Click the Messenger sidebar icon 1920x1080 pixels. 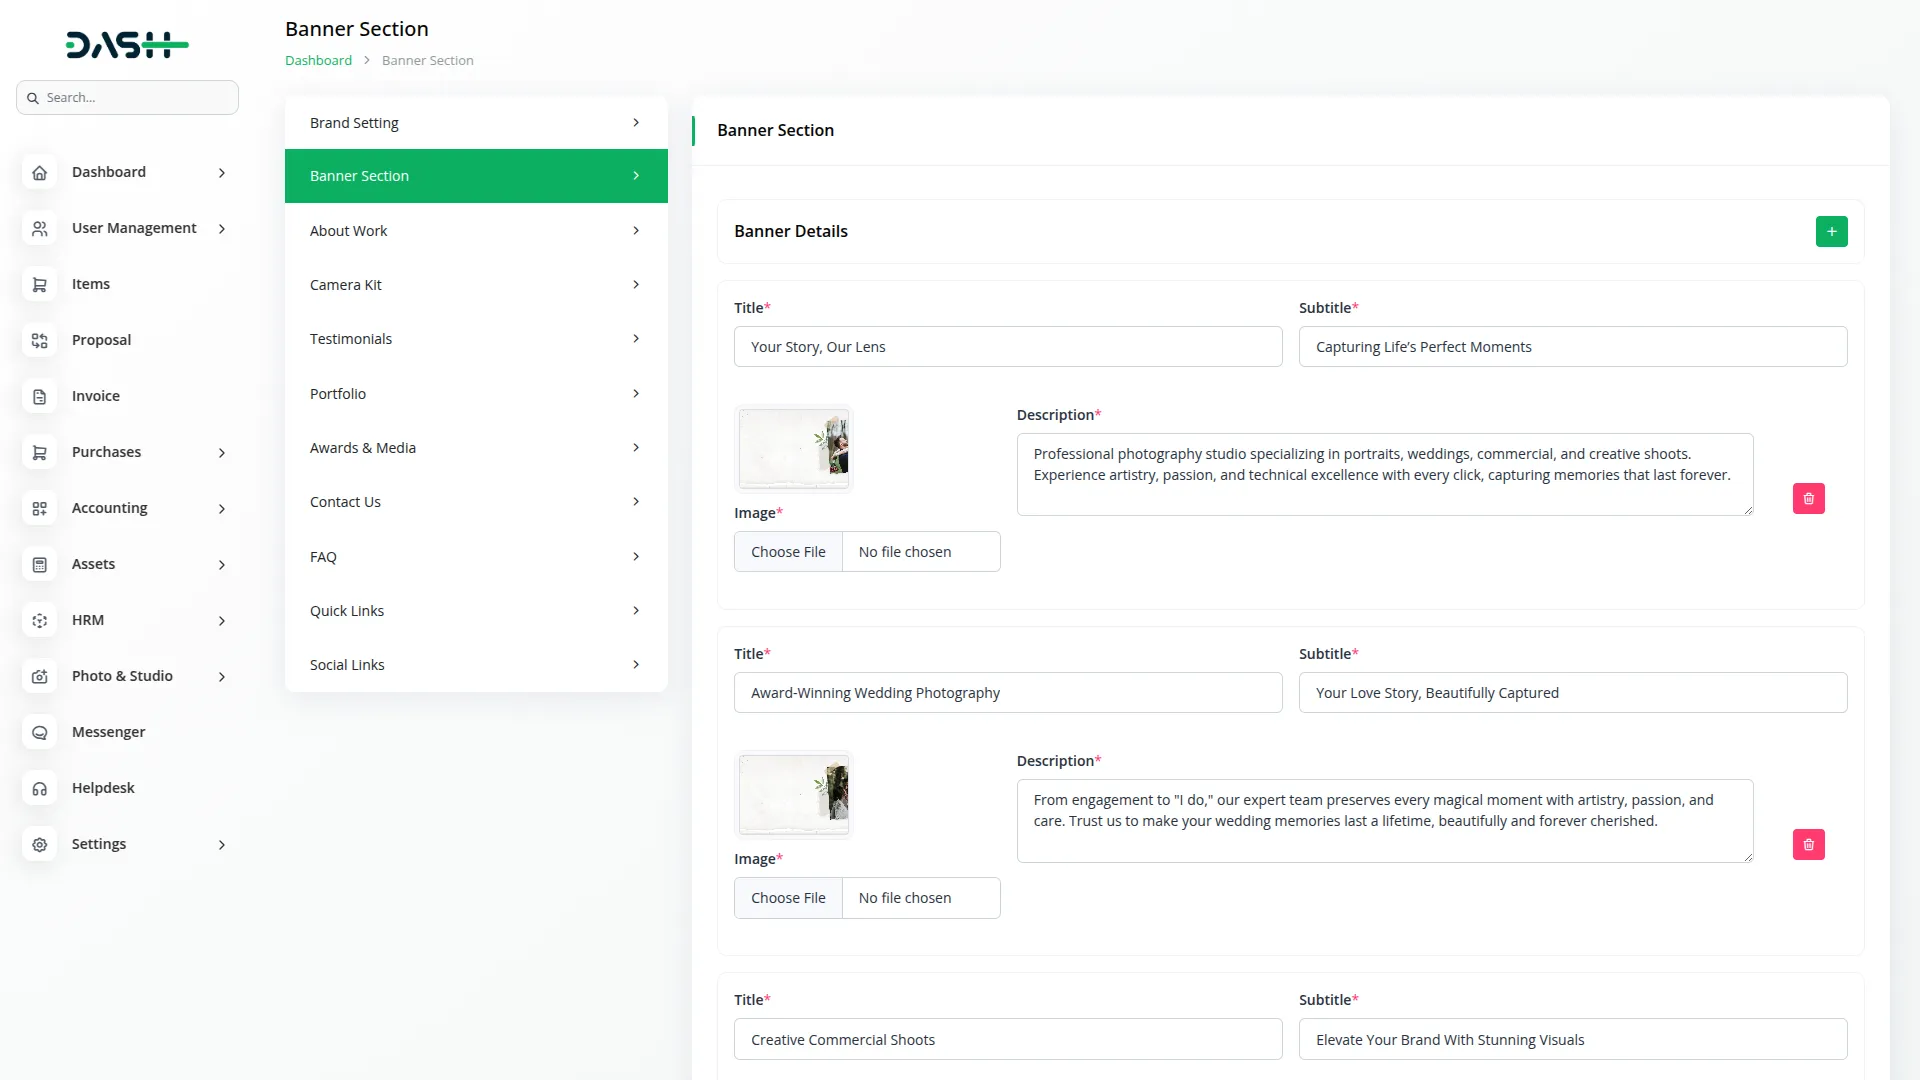[x=39, y=732]
